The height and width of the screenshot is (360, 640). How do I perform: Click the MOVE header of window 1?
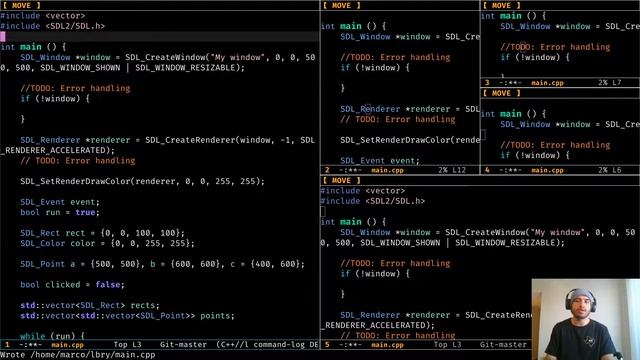pyautogui.click(x=22, y=5)
